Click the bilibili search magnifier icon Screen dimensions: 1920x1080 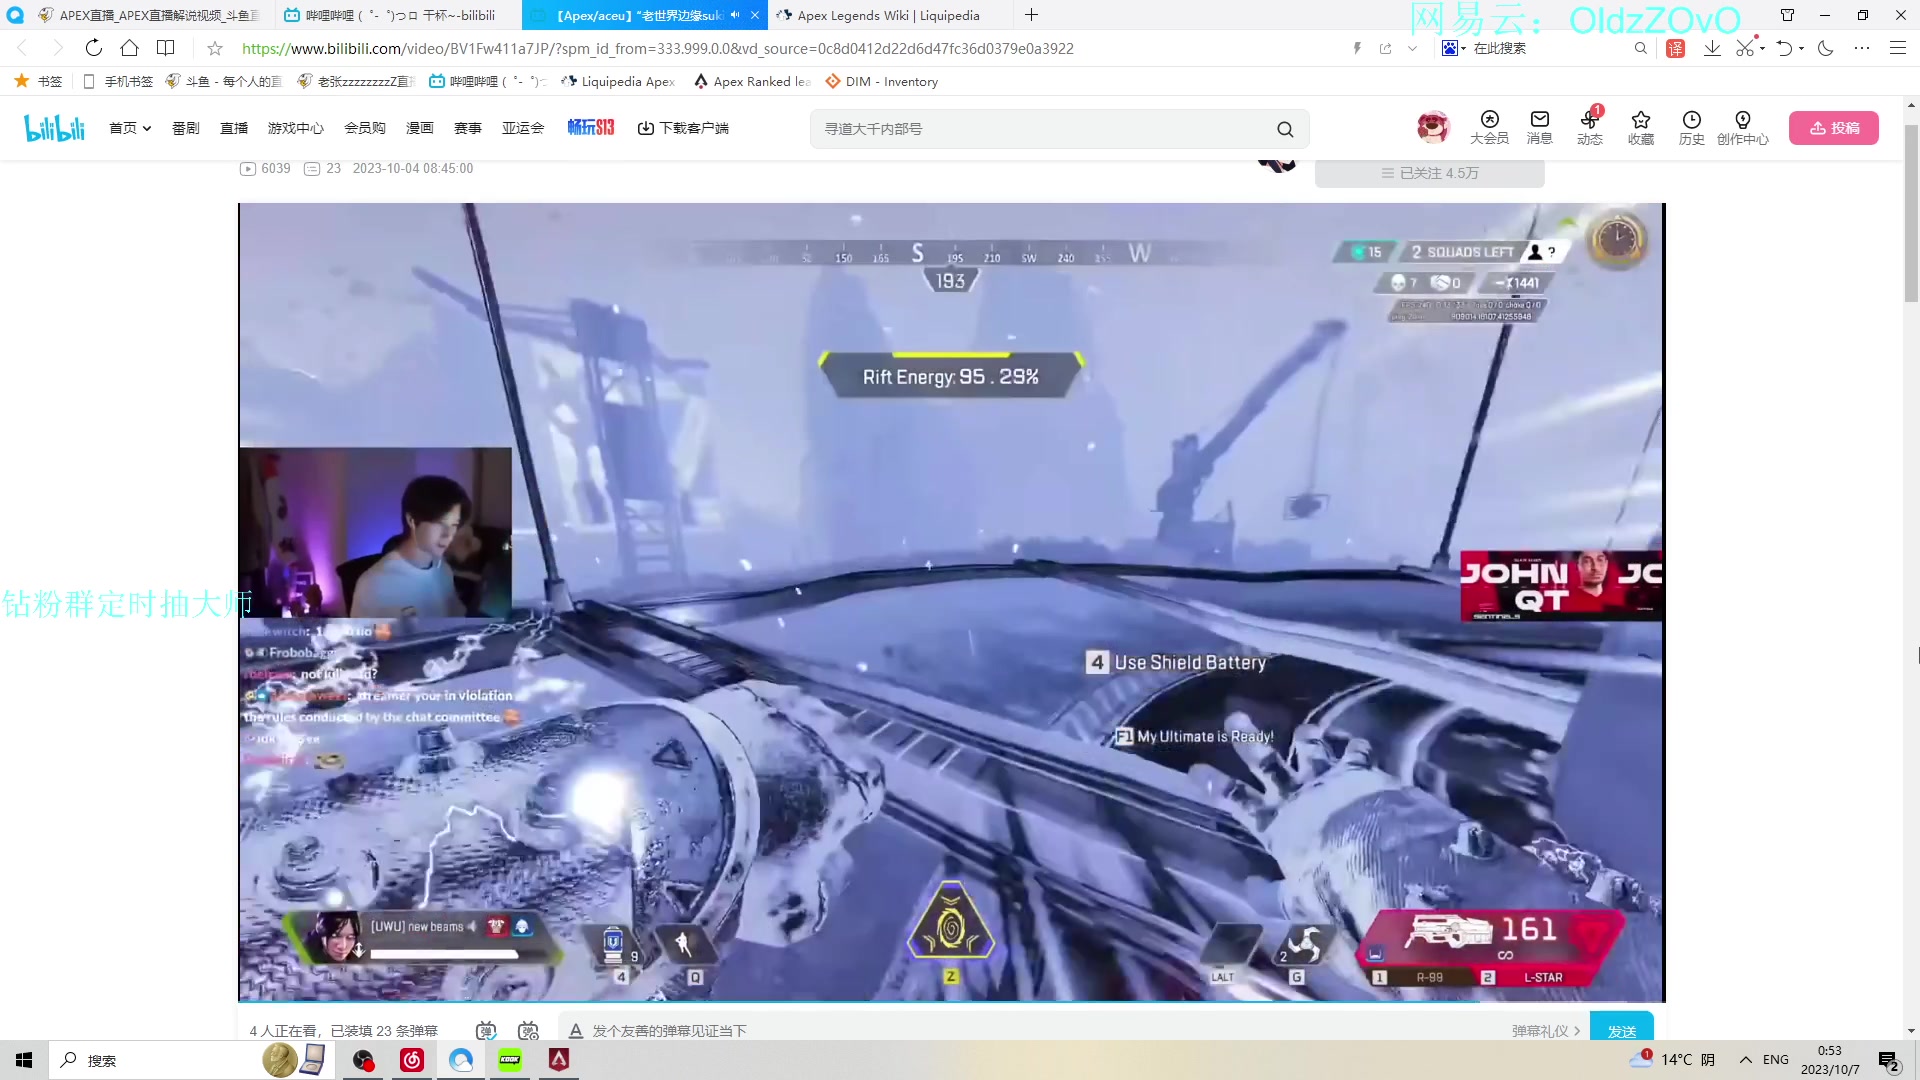pos(1285,129)
